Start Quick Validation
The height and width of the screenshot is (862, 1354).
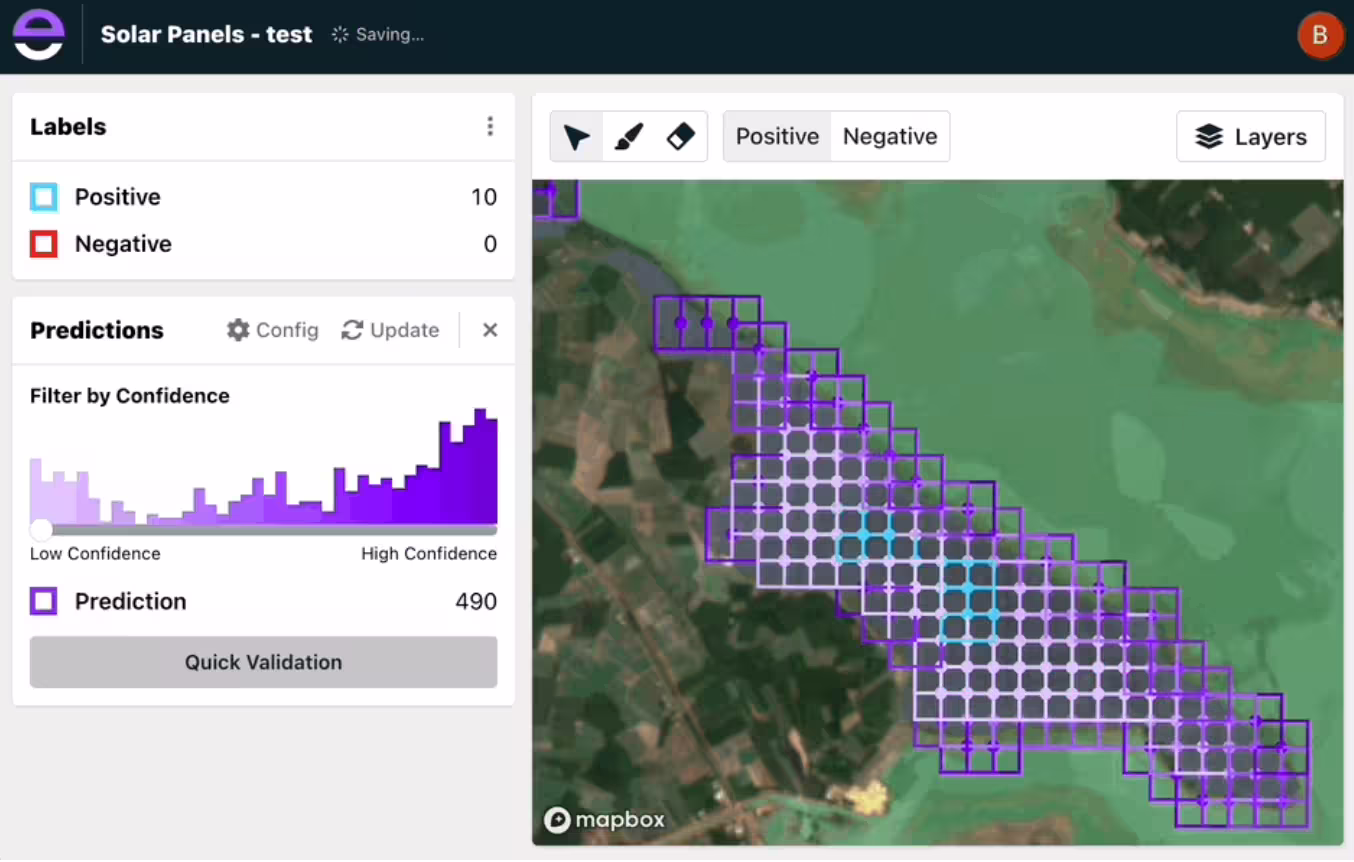[x=264, y=662]
